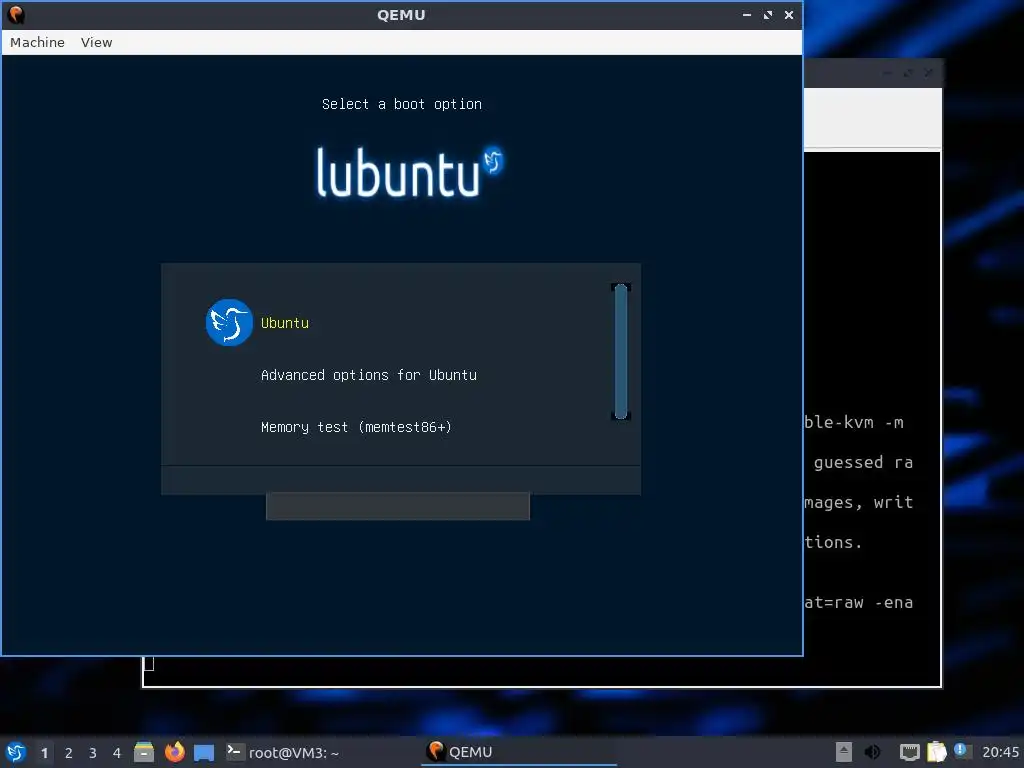This screenshot has width=1024, height=768.
Task: Open the Machine menu in QEMU
Action: coord(37,42)
